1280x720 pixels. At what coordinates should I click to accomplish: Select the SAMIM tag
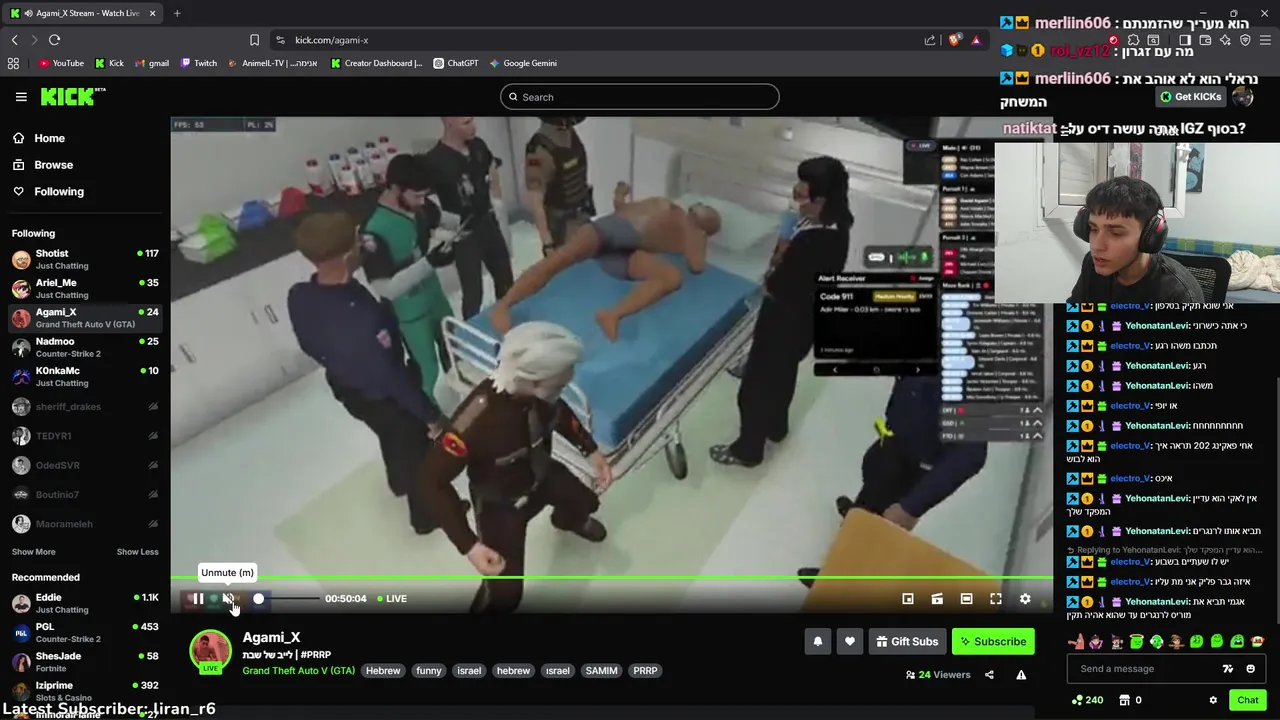(x=601, y=671)
